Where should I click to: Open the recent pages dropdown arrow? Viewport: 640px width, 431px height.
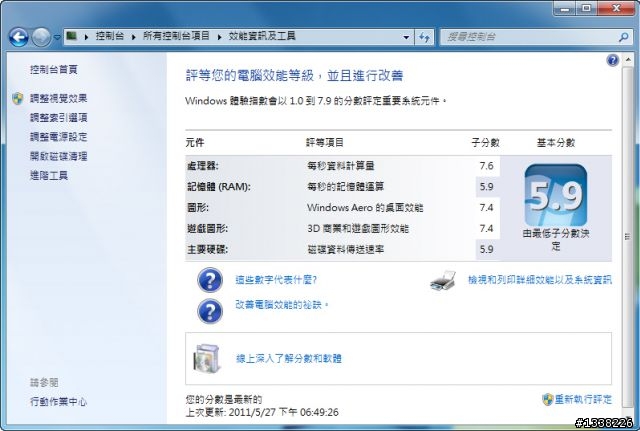tap(57, 37)
